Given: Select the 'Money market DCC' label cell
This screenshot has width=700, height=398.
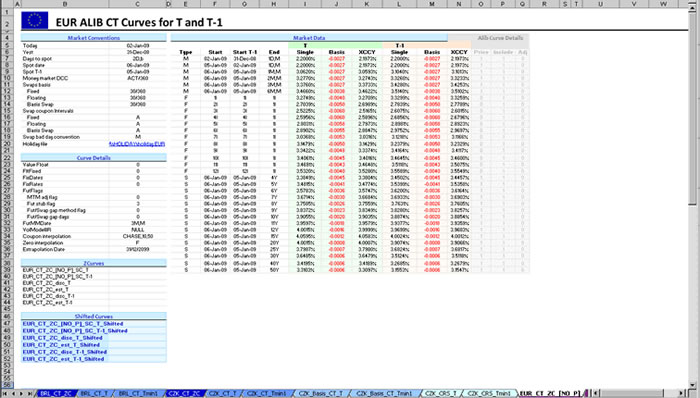Looking at the screenshot, I should coord(65,78).
